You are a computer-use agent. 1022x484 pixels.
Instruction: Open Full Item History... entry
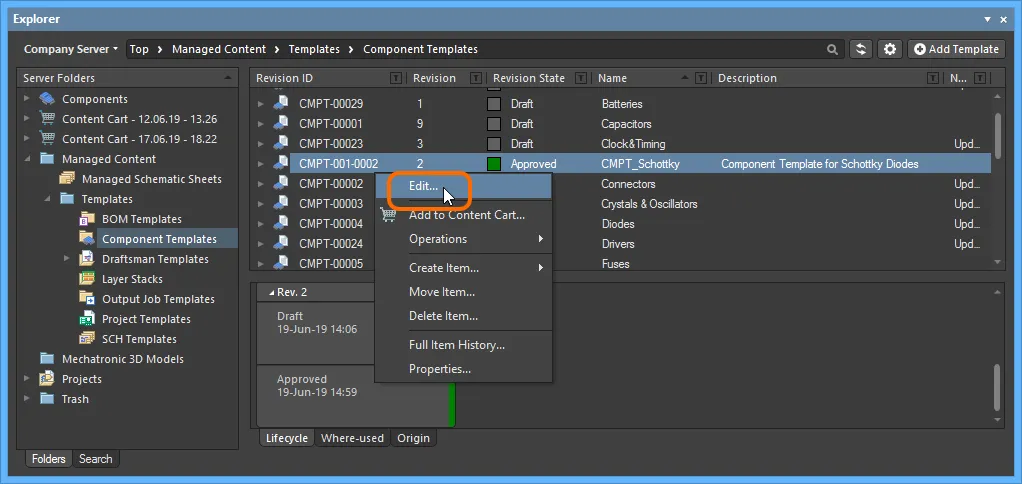coord(463,345)
